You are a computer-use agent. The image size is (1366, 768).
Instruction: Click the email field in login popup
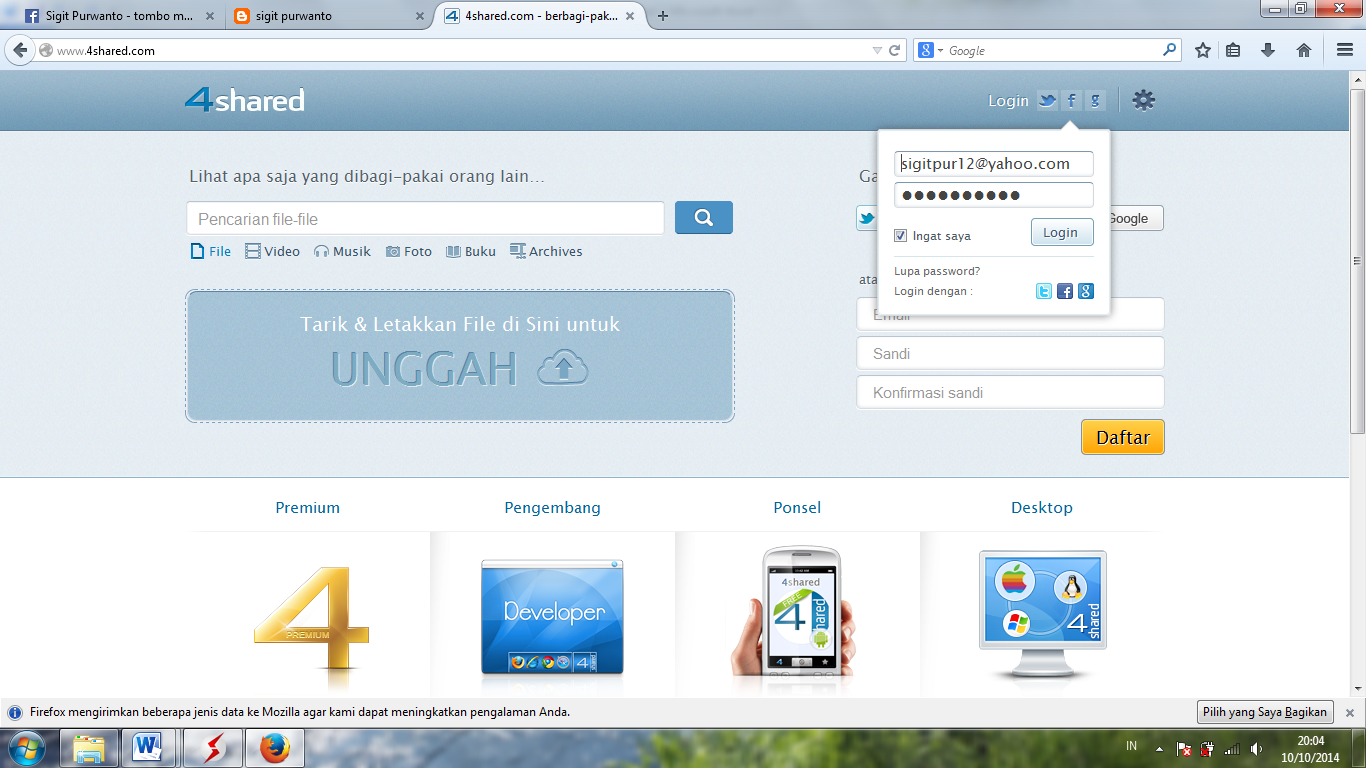[x=994, y=164]
